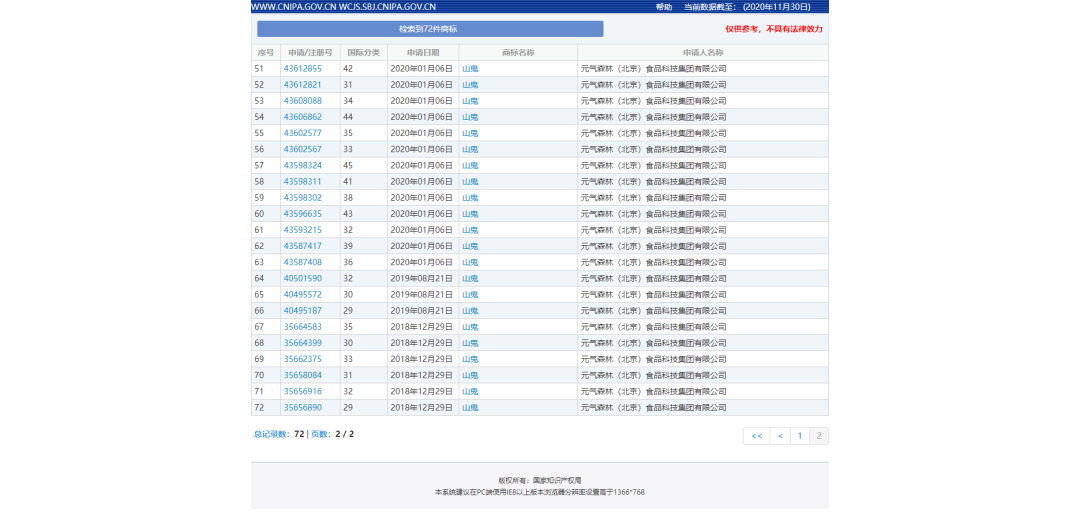Click the < previous page button

780,436
